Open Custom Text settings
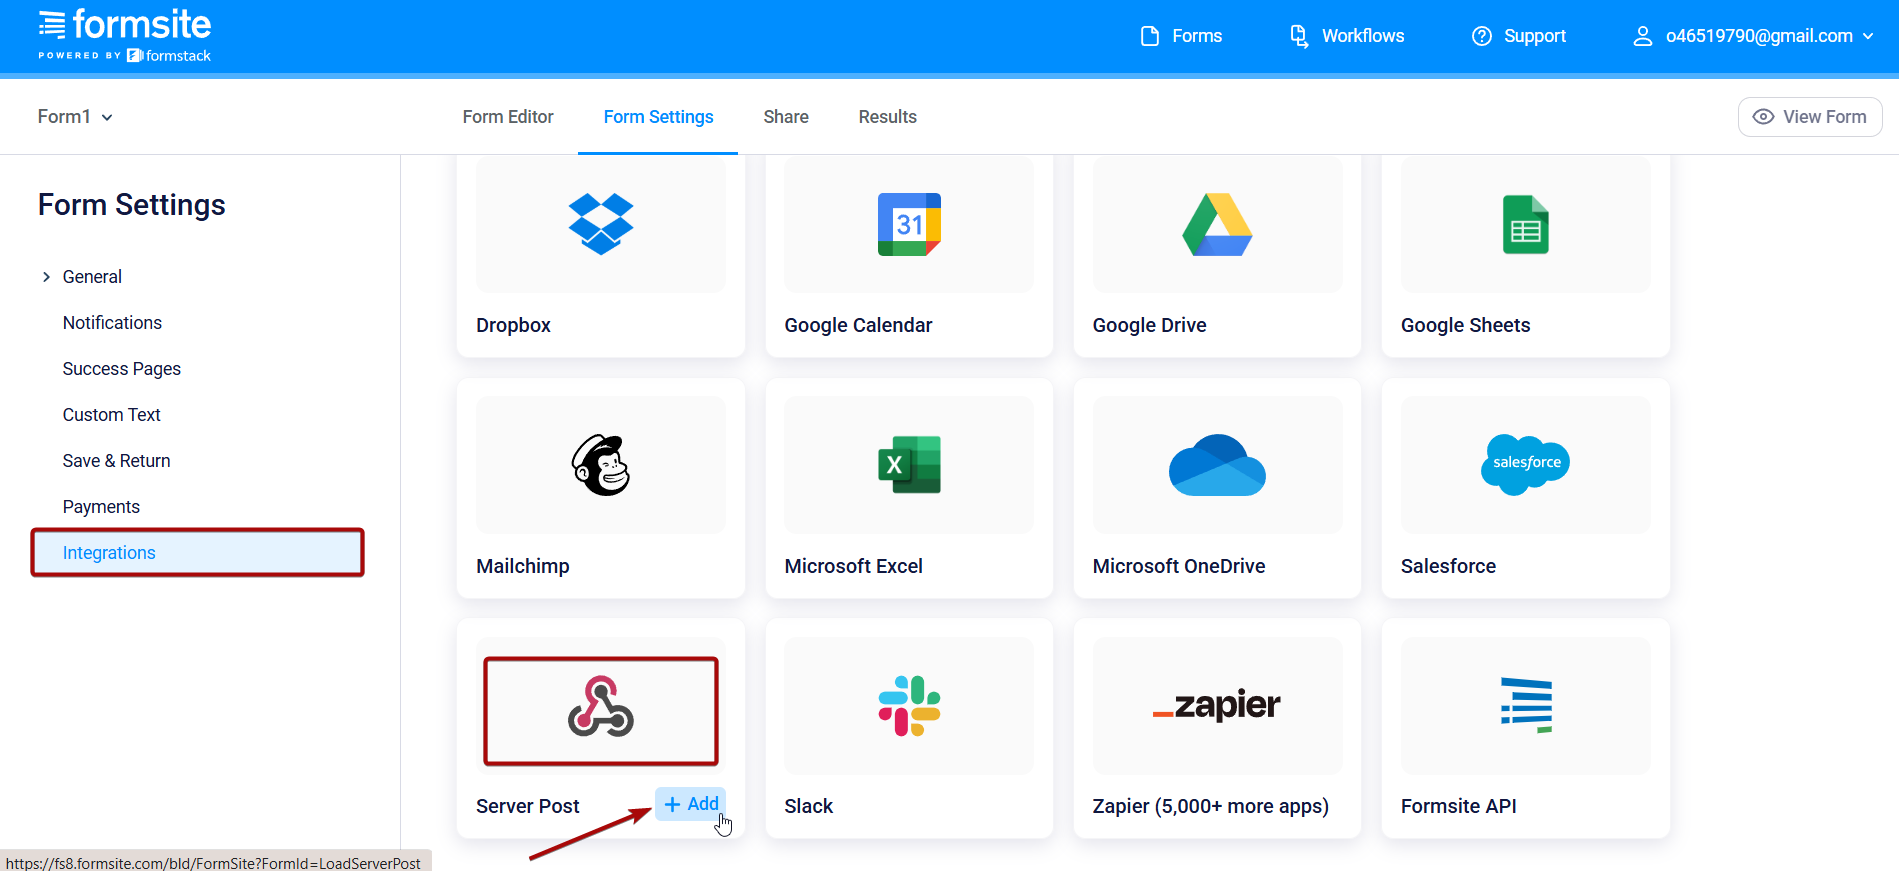Image resolution: width=1899 pixels, height=871 pixels. pyautogui.click(x=111, y=415)
